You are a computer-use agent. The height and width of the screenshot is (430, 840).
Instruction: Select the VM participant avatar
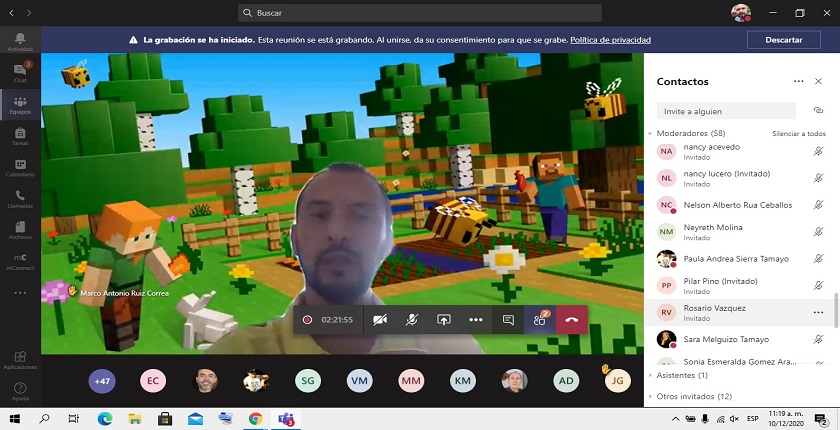(359, 381)
